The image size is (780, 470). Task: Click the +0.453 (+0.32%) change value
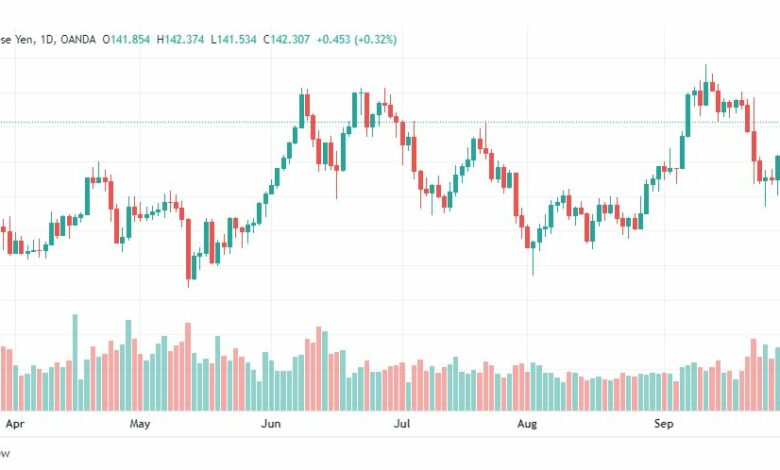pos(357,39)
